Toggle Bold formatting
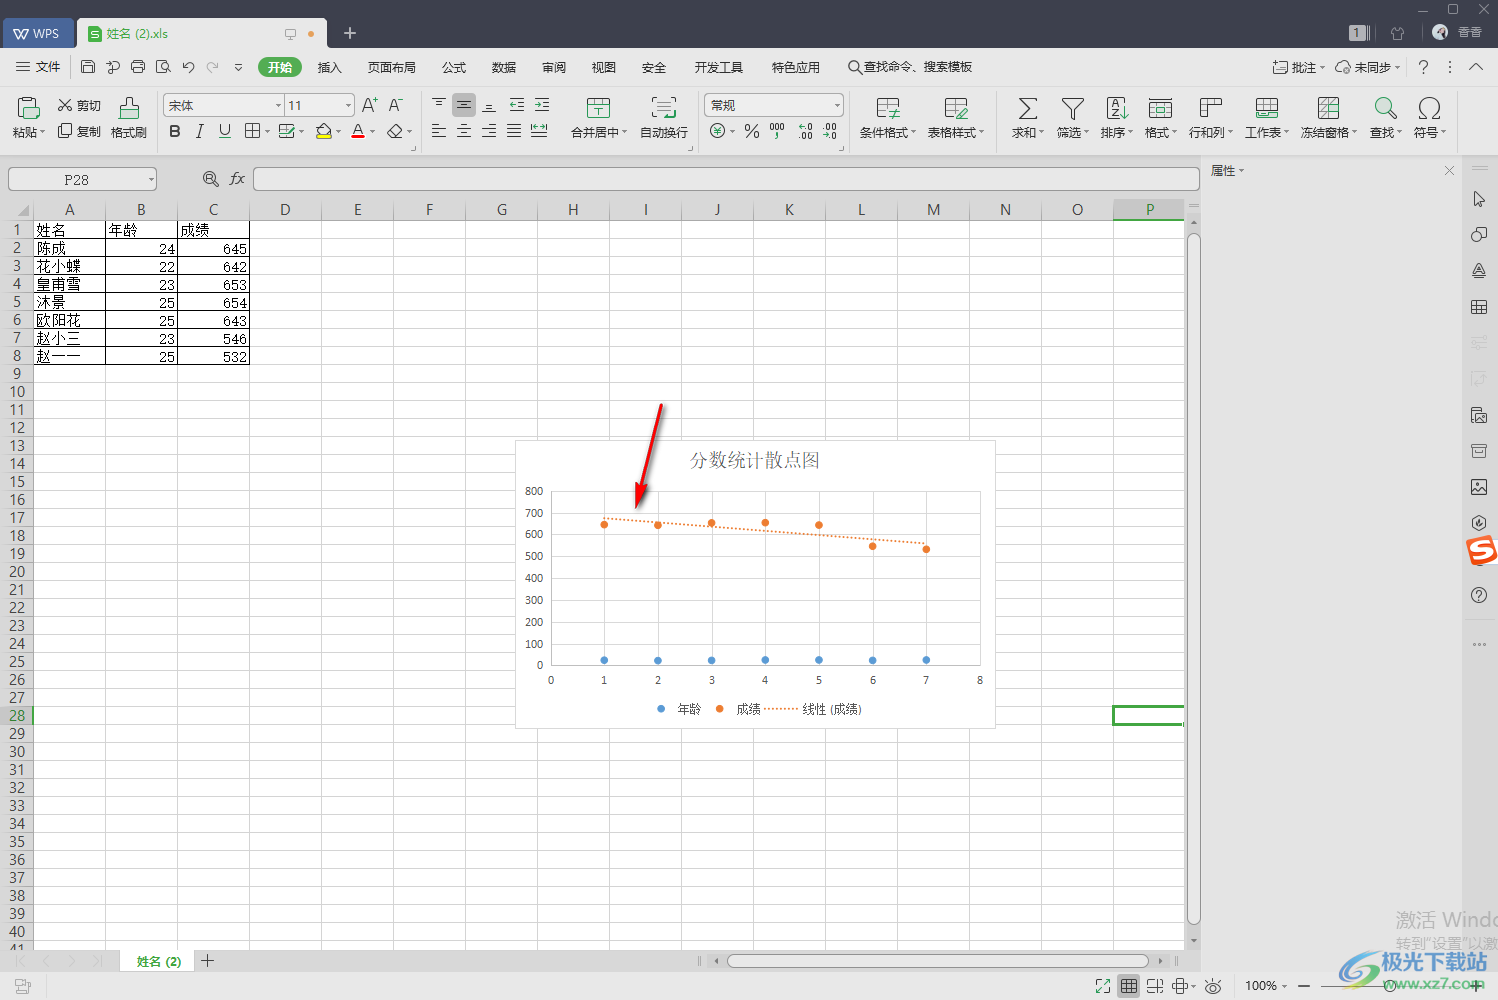 175,131
